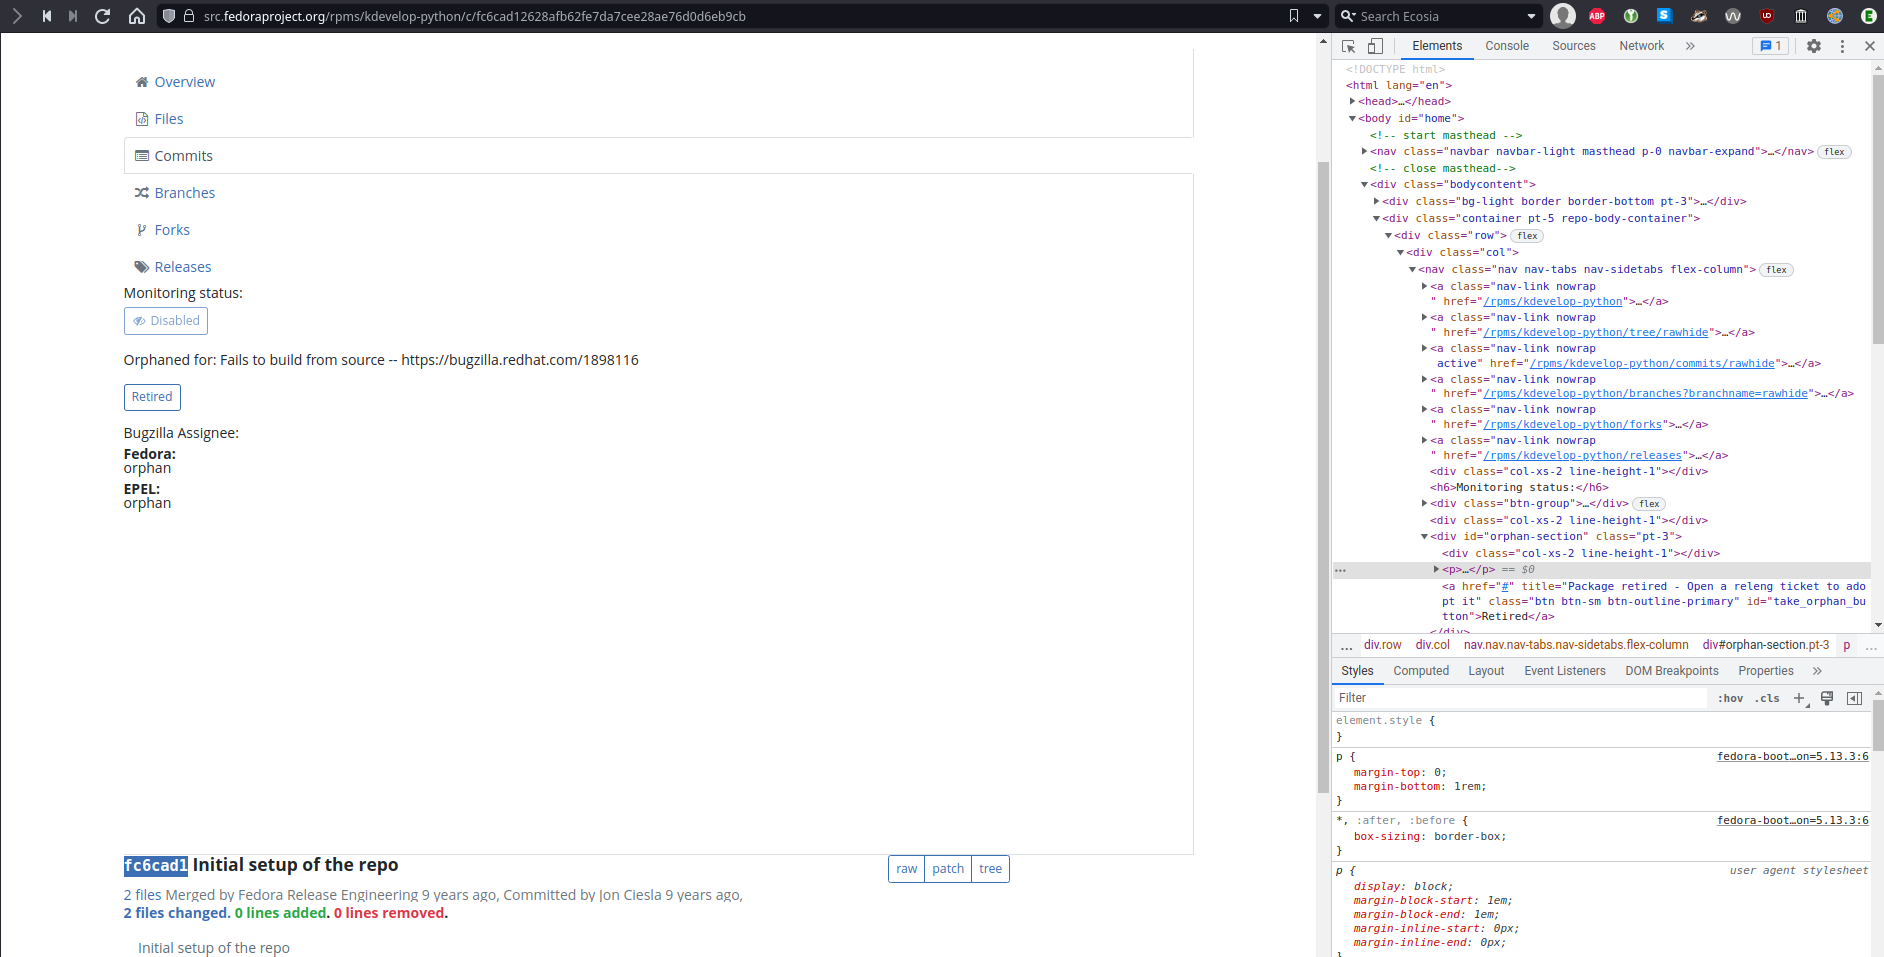Switch to the Computed styles tab
This screenshot has height=957, width=1884.
[1421, 671]
